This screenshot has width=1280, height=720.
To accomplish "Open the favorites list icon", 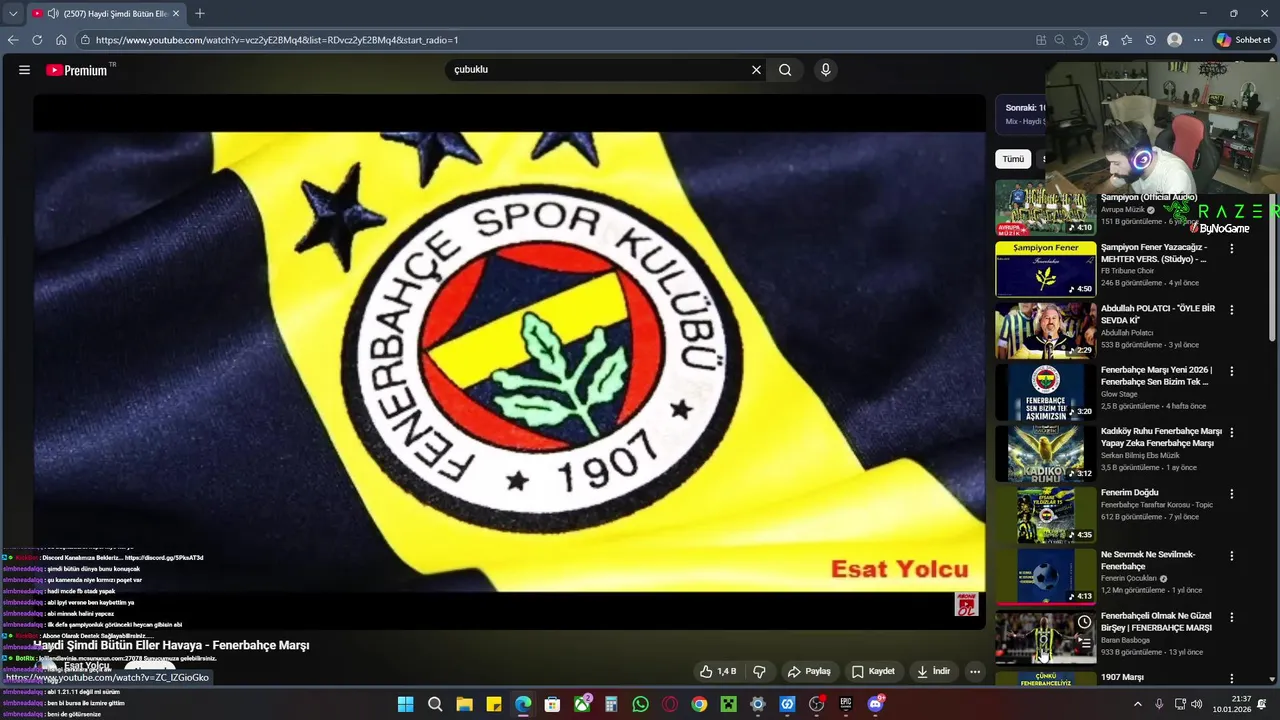I will click(x=1127, y=40).
